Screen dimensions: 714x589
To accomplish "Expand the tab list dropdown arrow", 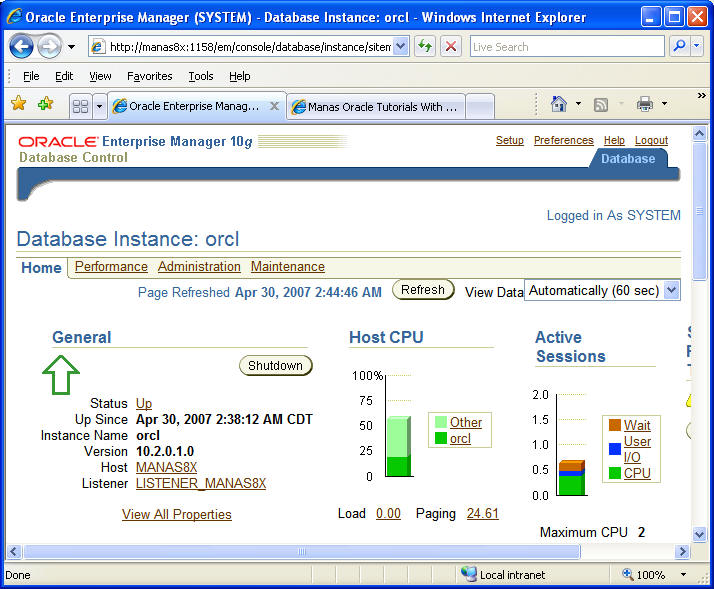I will [x=99, y=107].
